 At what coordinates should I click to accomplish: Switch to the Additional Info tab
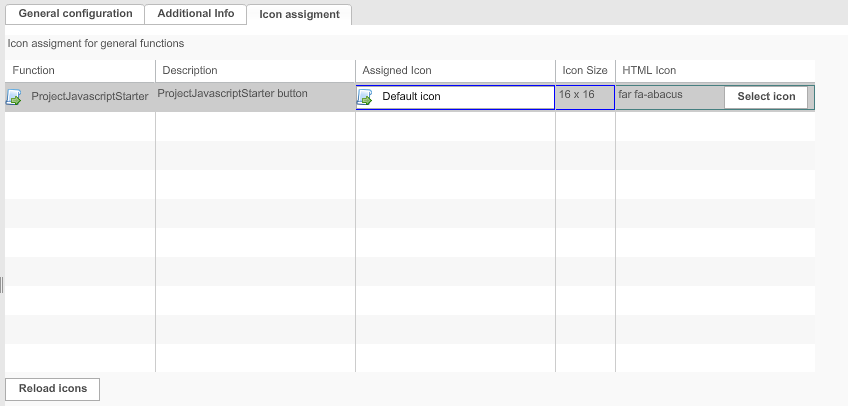coord(195,14)
